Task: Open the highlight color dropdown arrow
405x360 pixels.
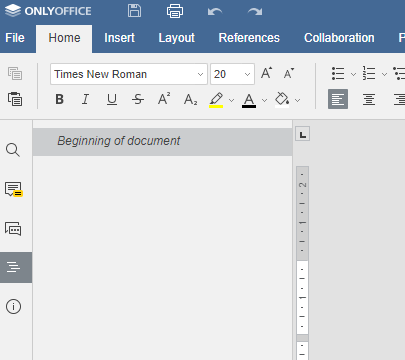Action: 231,100
